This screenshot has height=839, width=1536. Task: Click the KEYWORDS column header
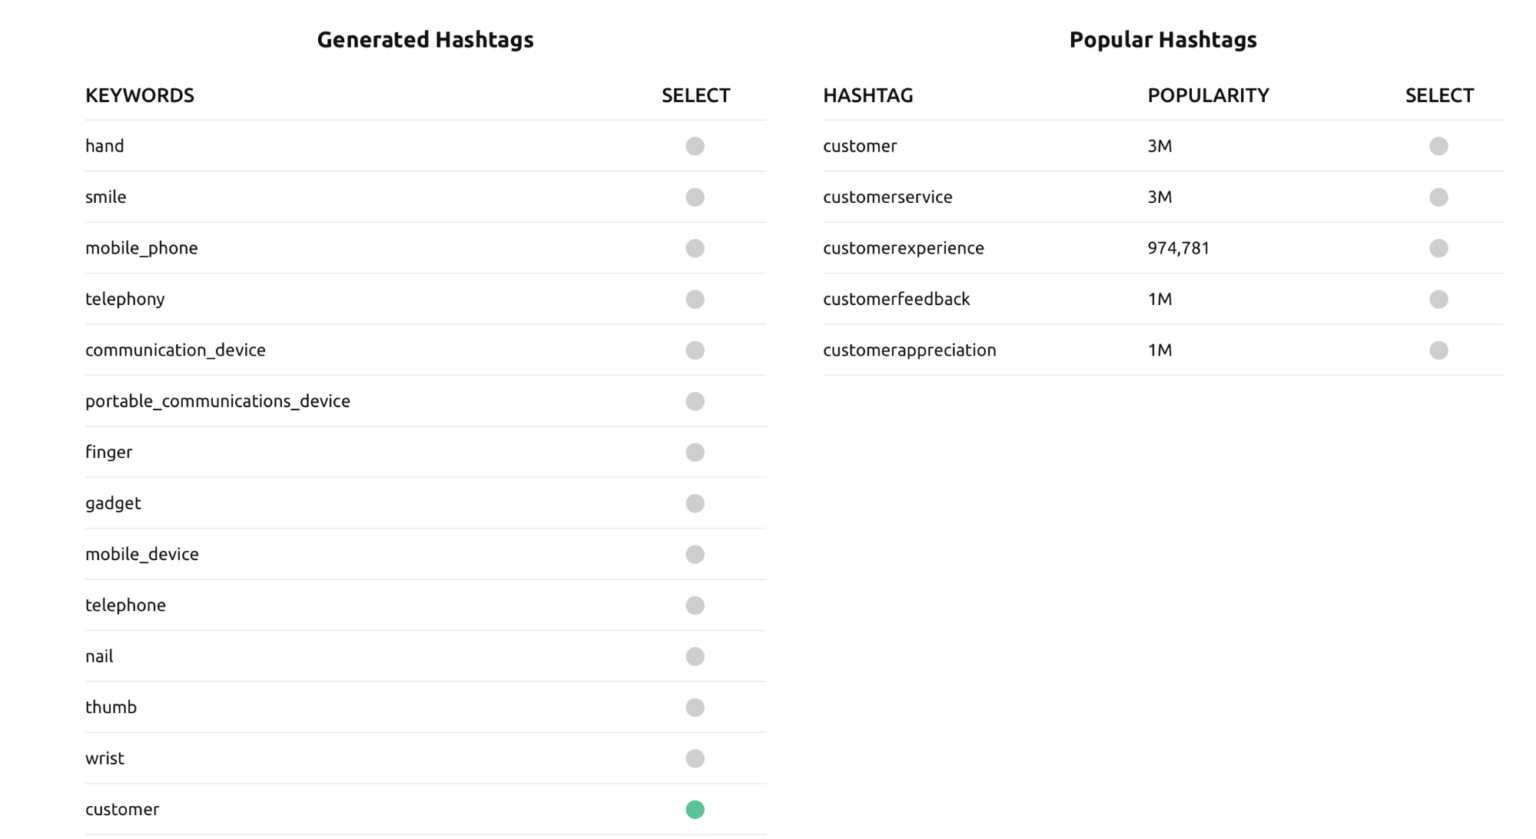[139, 95]
